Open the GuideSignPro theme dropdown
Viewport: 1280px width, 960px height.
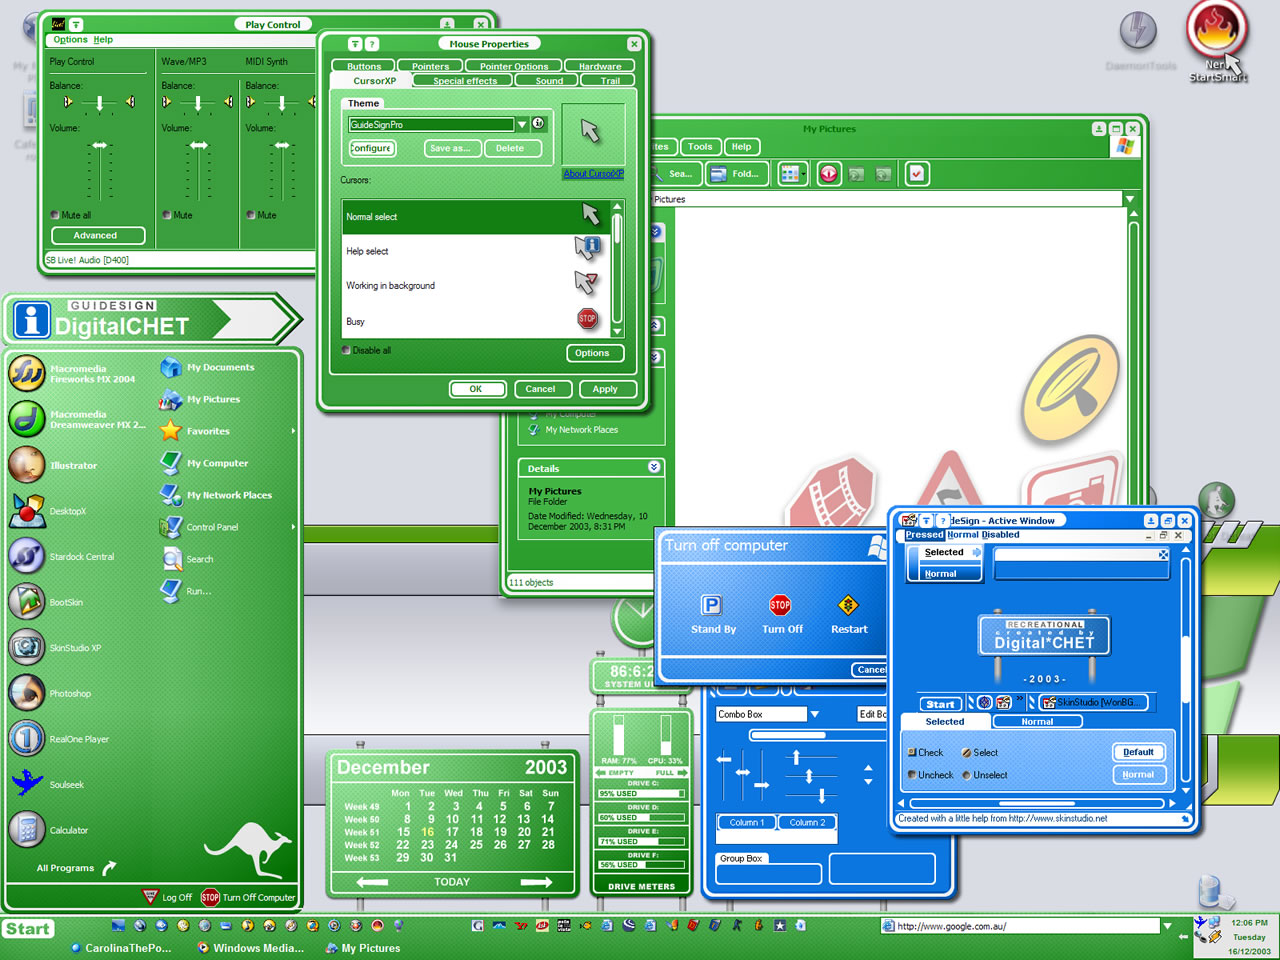(522, 125)
